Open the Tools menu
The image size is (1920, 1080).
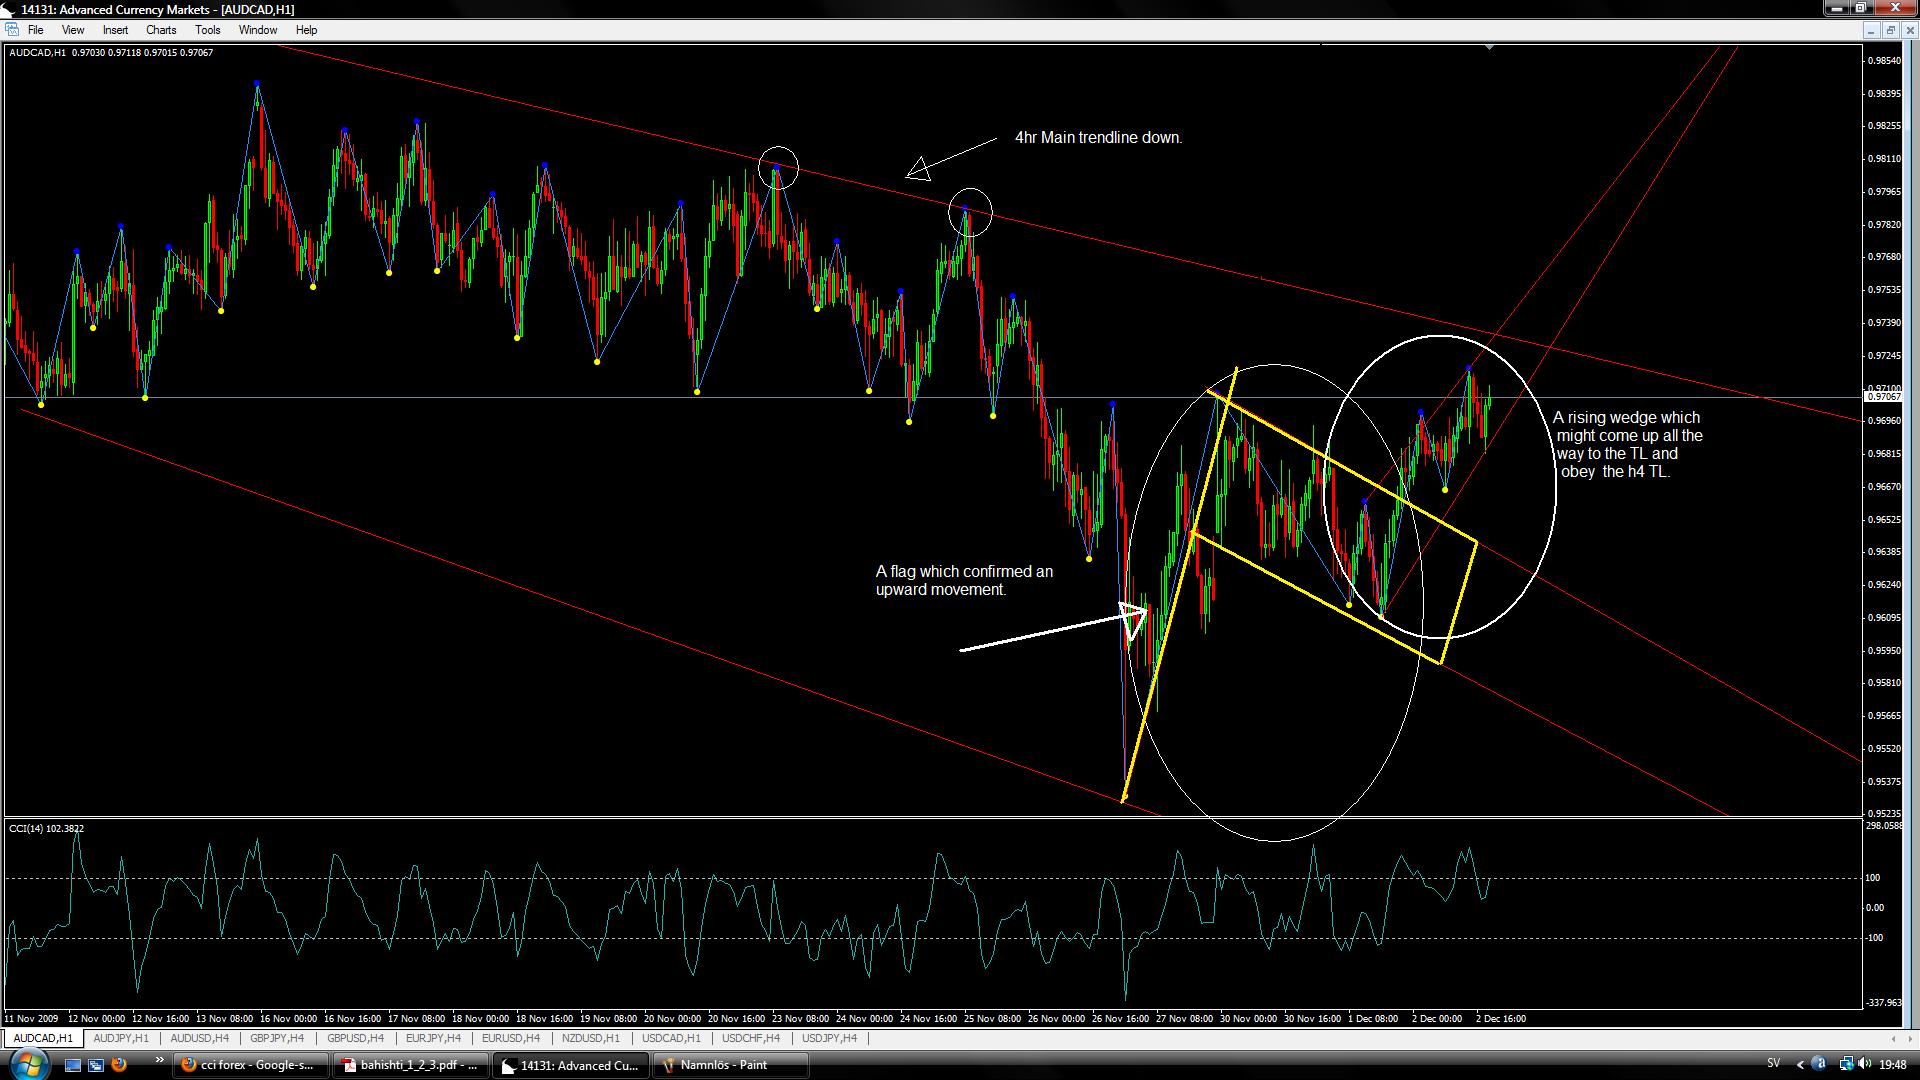(x=207, y=30)
